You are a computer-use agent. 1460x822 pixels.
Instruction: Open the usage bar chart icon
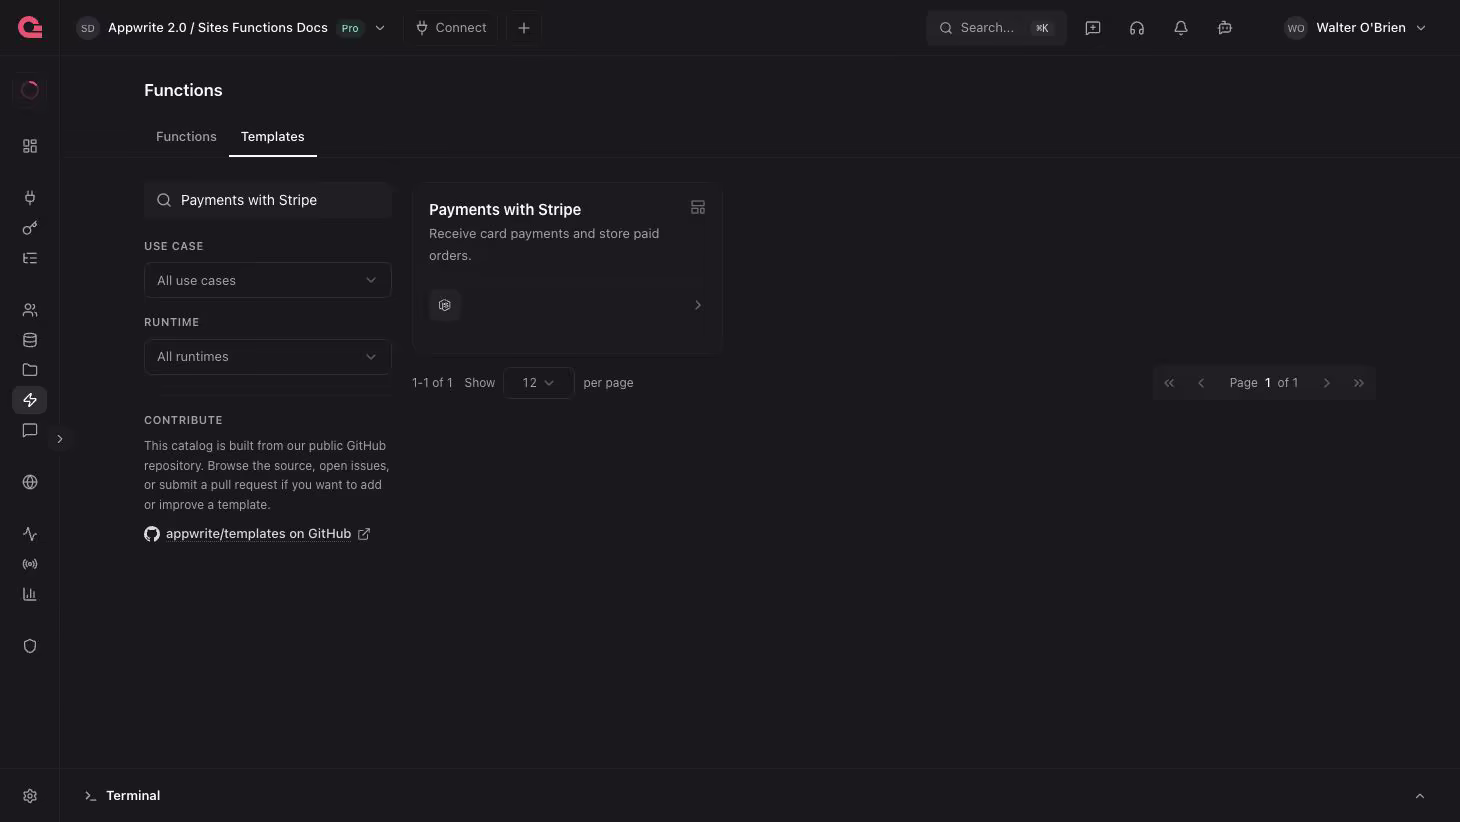(30, 594)
